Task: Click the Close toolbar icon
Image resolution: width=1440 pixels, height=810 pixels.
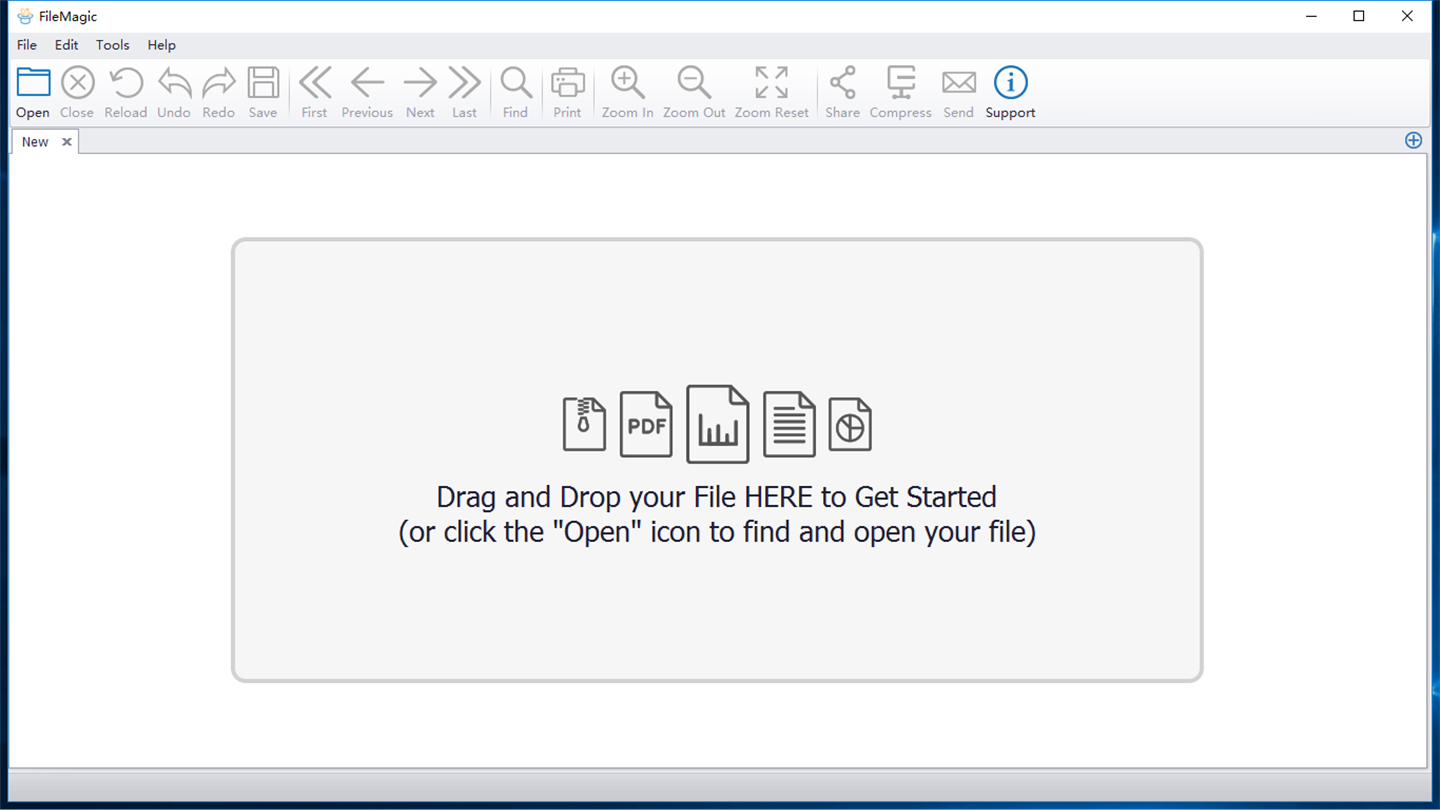Action: [x=77, y=83]
